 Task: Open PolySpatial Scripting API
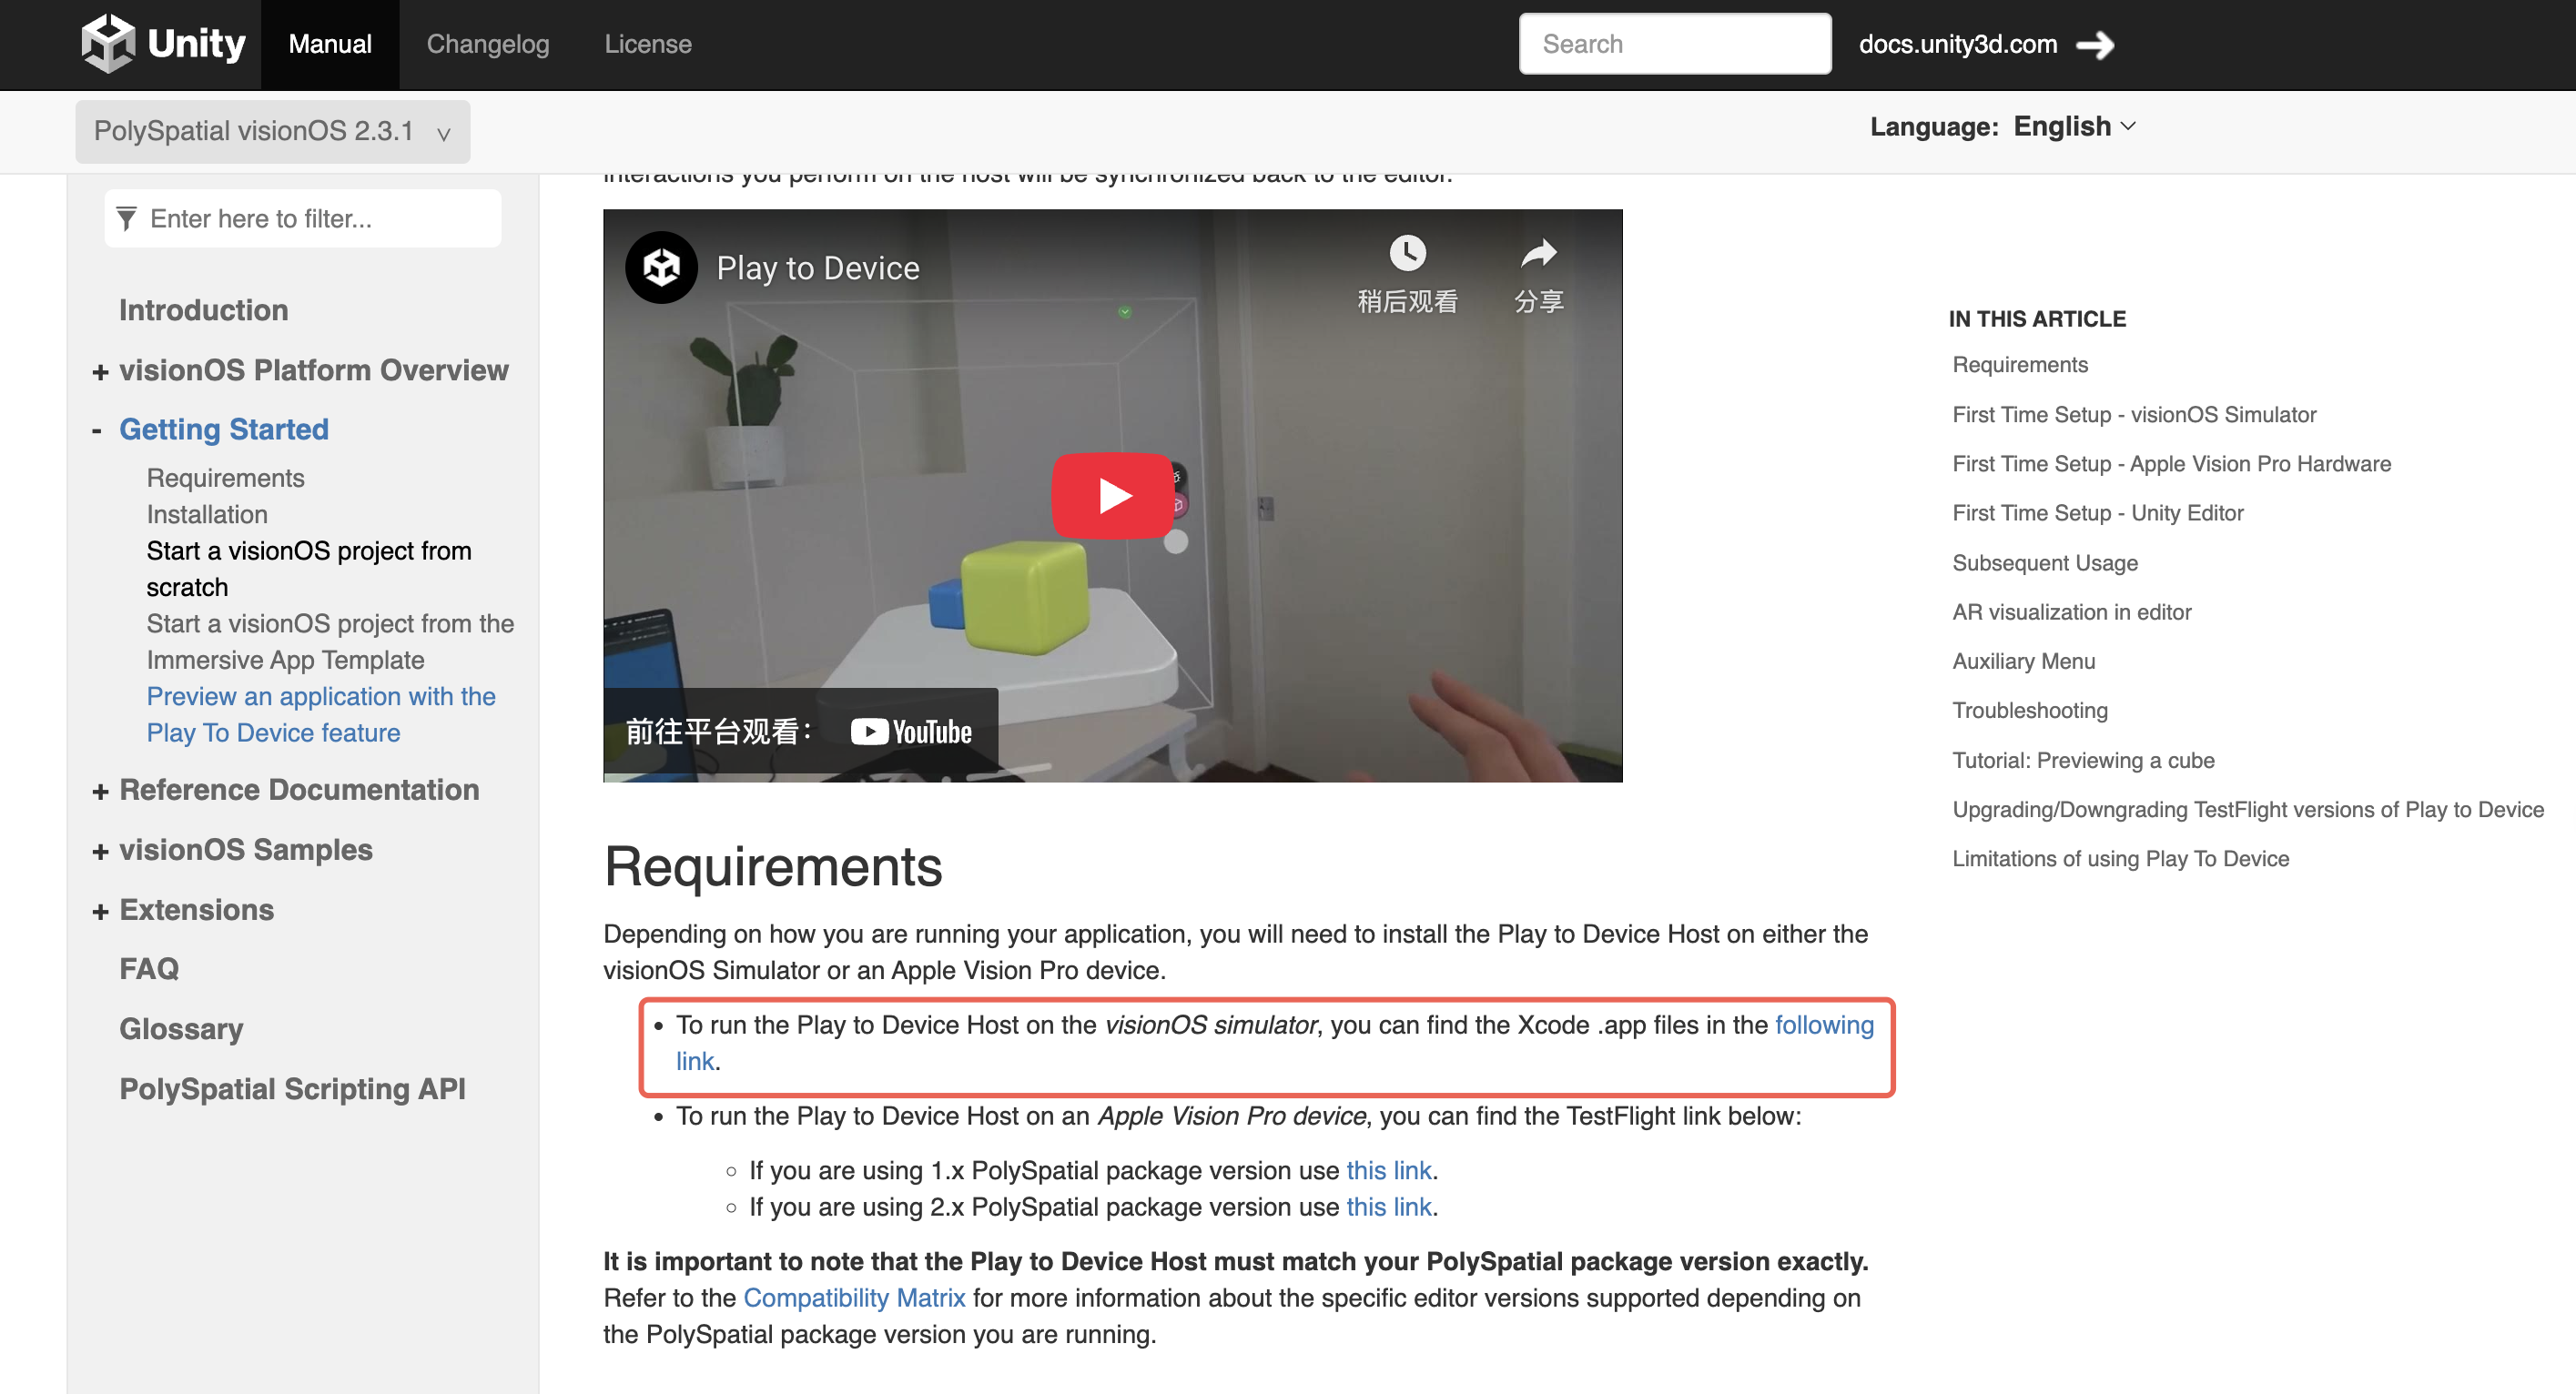(292, 1089)
